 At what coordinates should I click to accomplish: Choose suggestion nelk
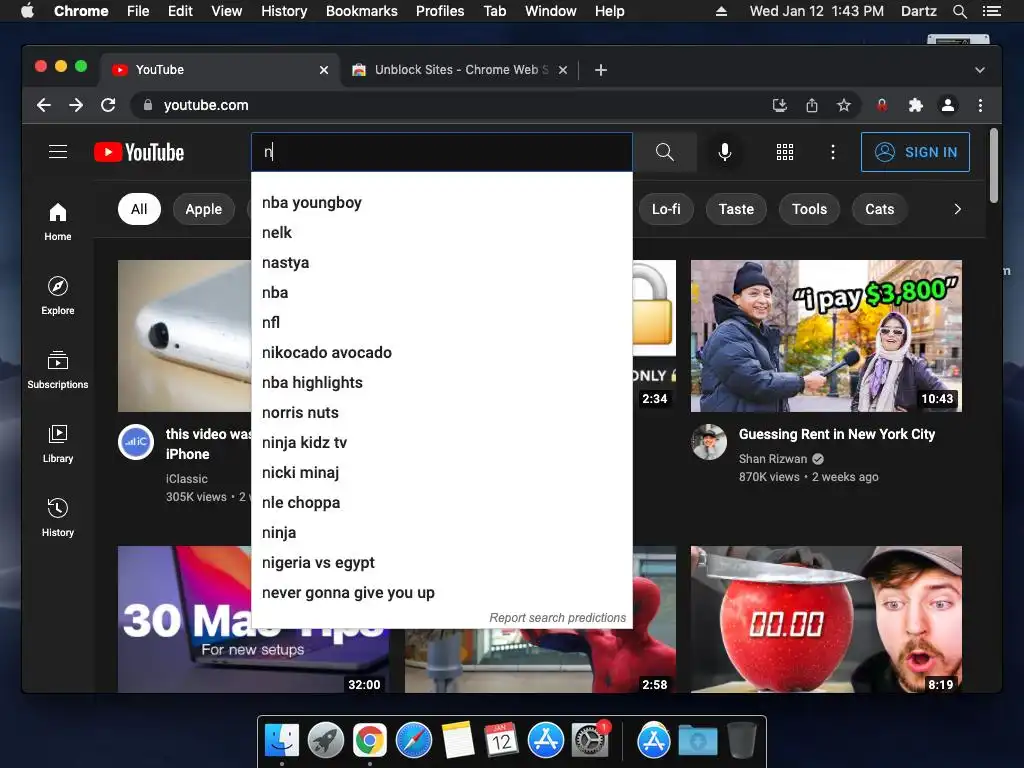[441, 232]
